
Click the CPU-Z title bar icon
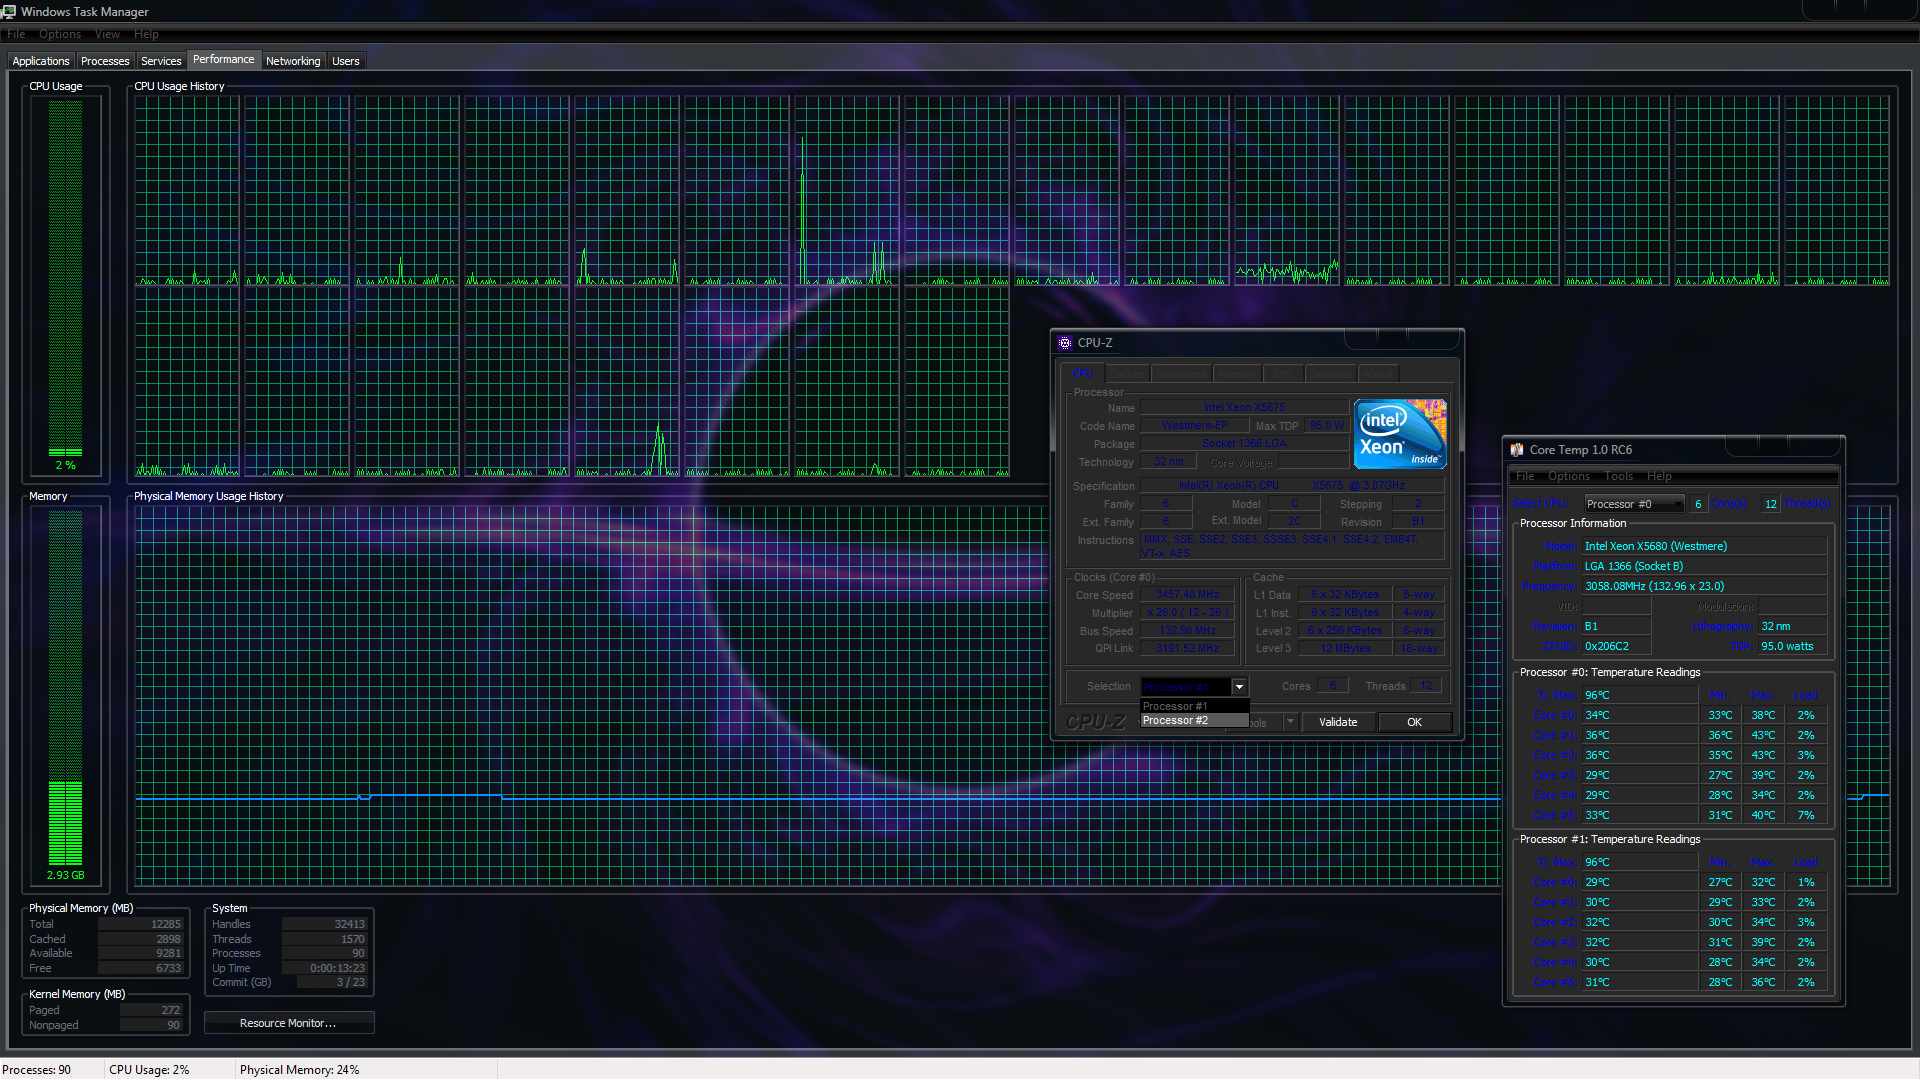click(1065, 343)
